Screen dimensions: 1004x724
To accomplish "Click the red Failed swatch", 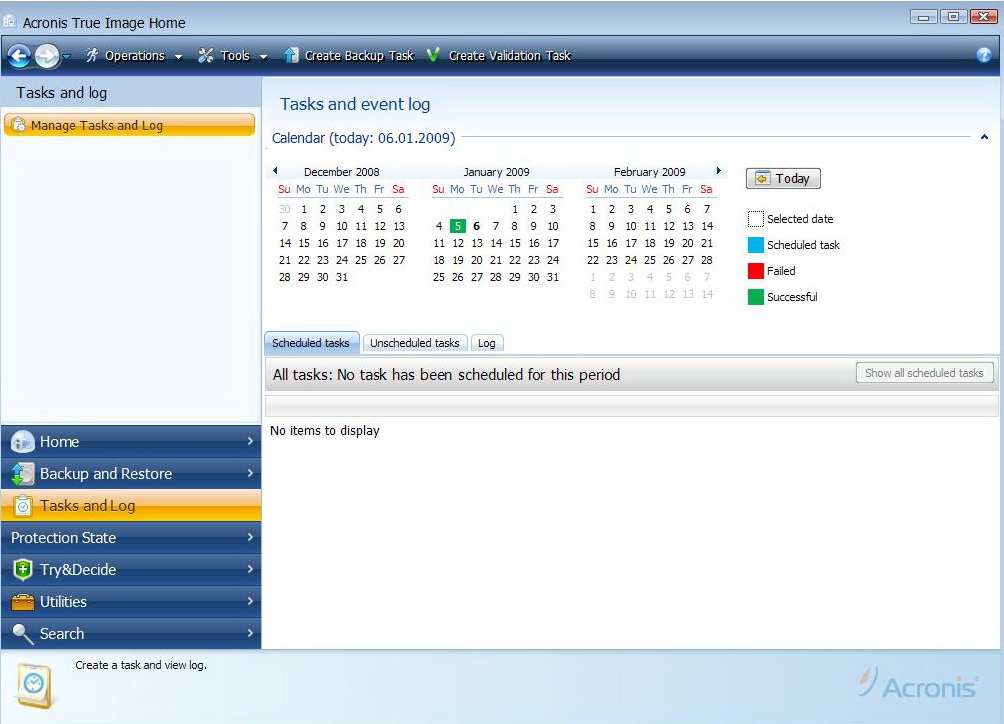I will pyautogui.click(x=756, y=271).
